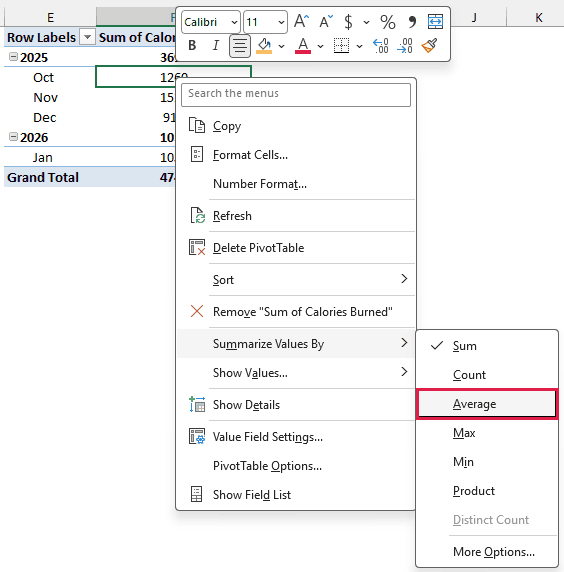Collapse the 2025 group
564x572 pixels.
13,57
